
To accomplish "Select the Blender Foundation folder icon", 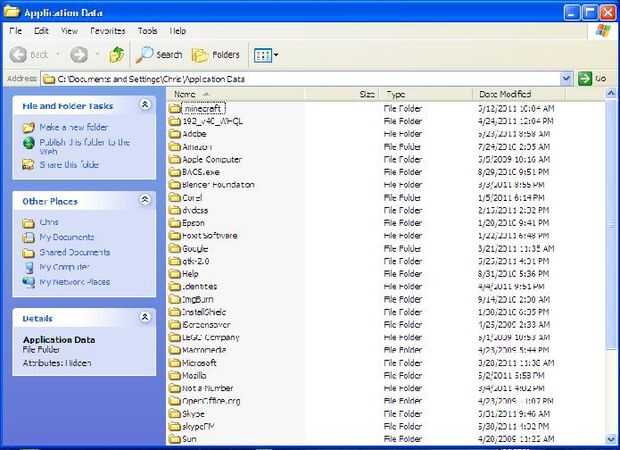I will (175, 185).
